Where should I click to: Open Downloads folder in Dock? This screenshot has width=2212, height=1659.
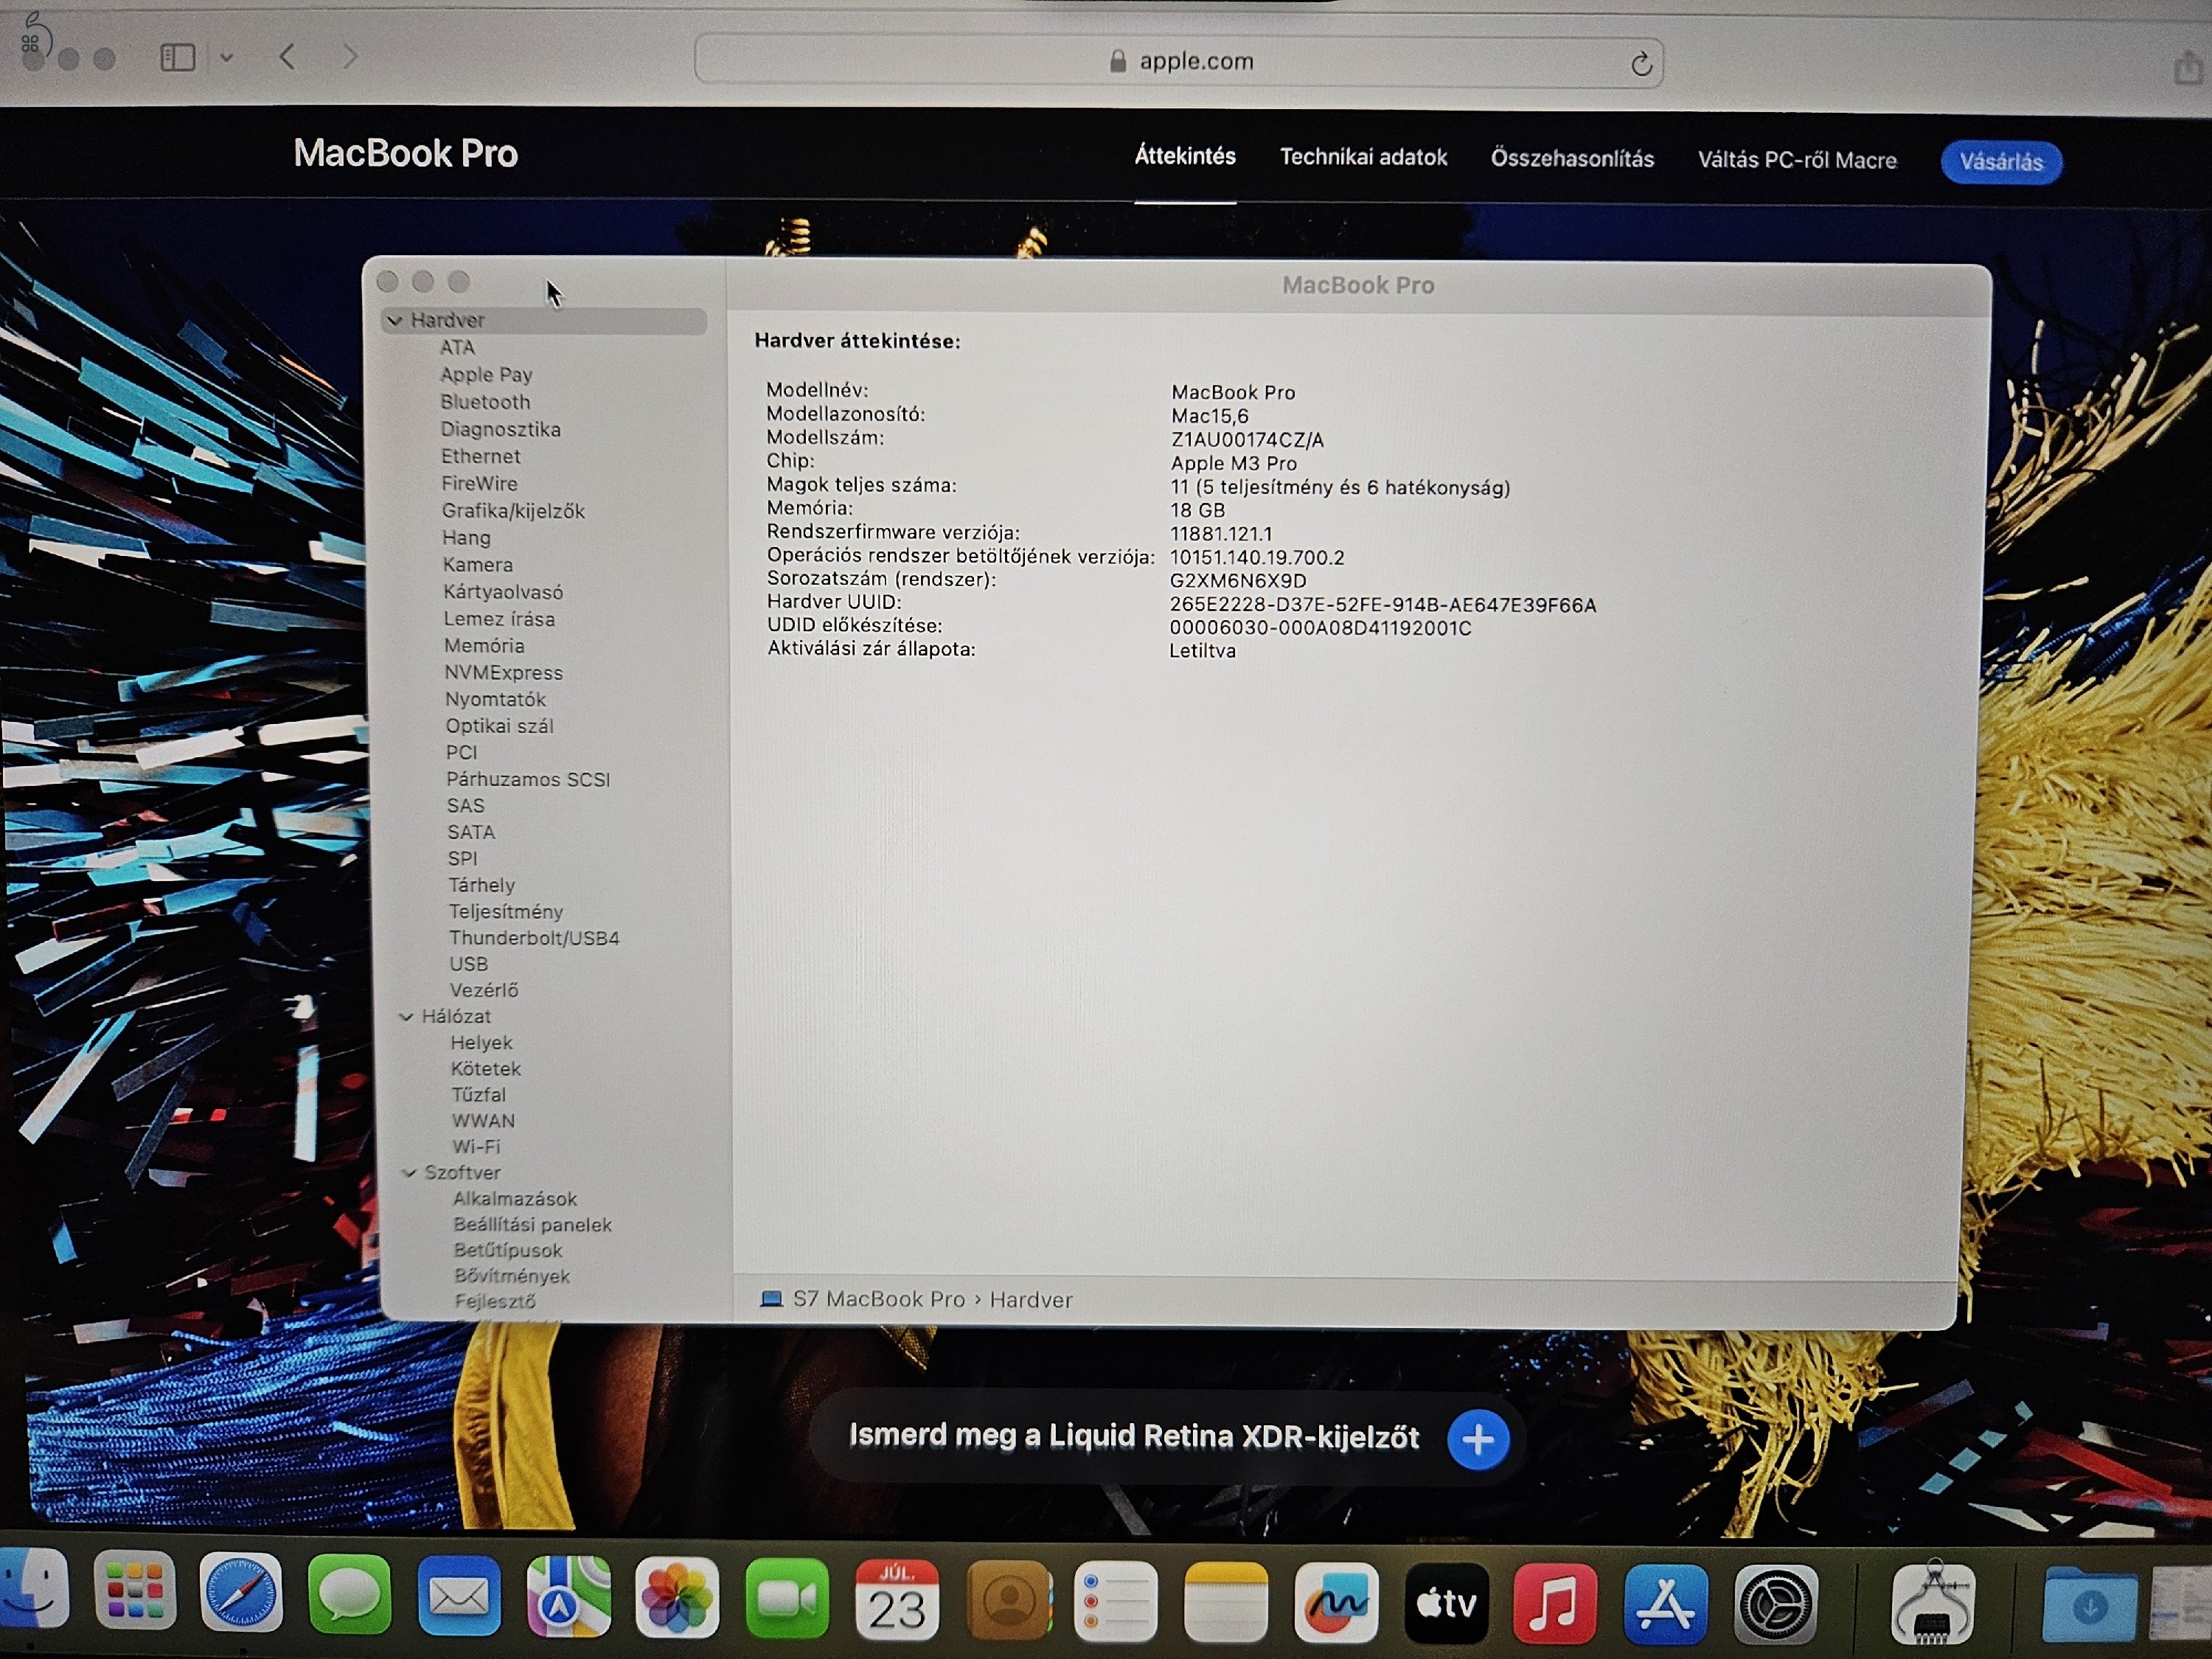tap(2090, 1606)
